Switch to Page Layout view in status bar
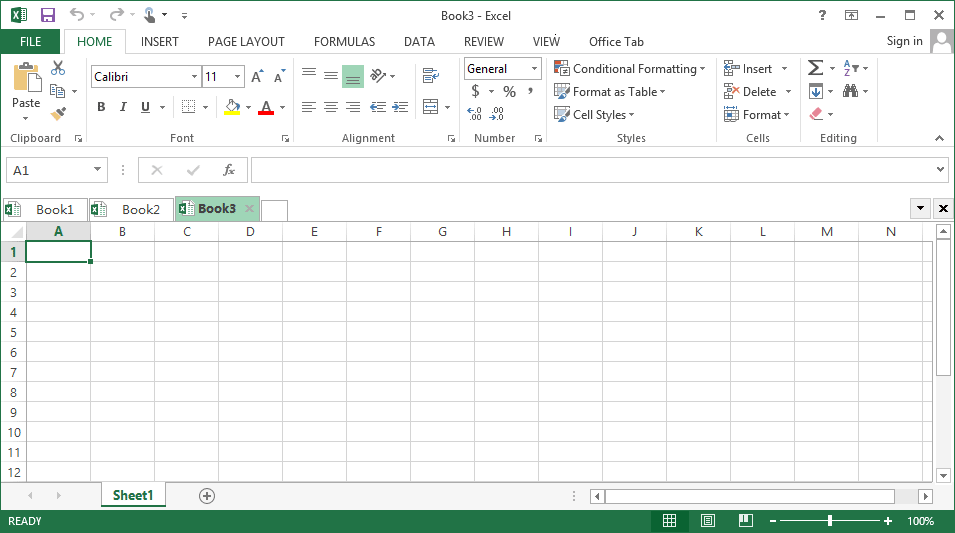 (x=708, y=521)
